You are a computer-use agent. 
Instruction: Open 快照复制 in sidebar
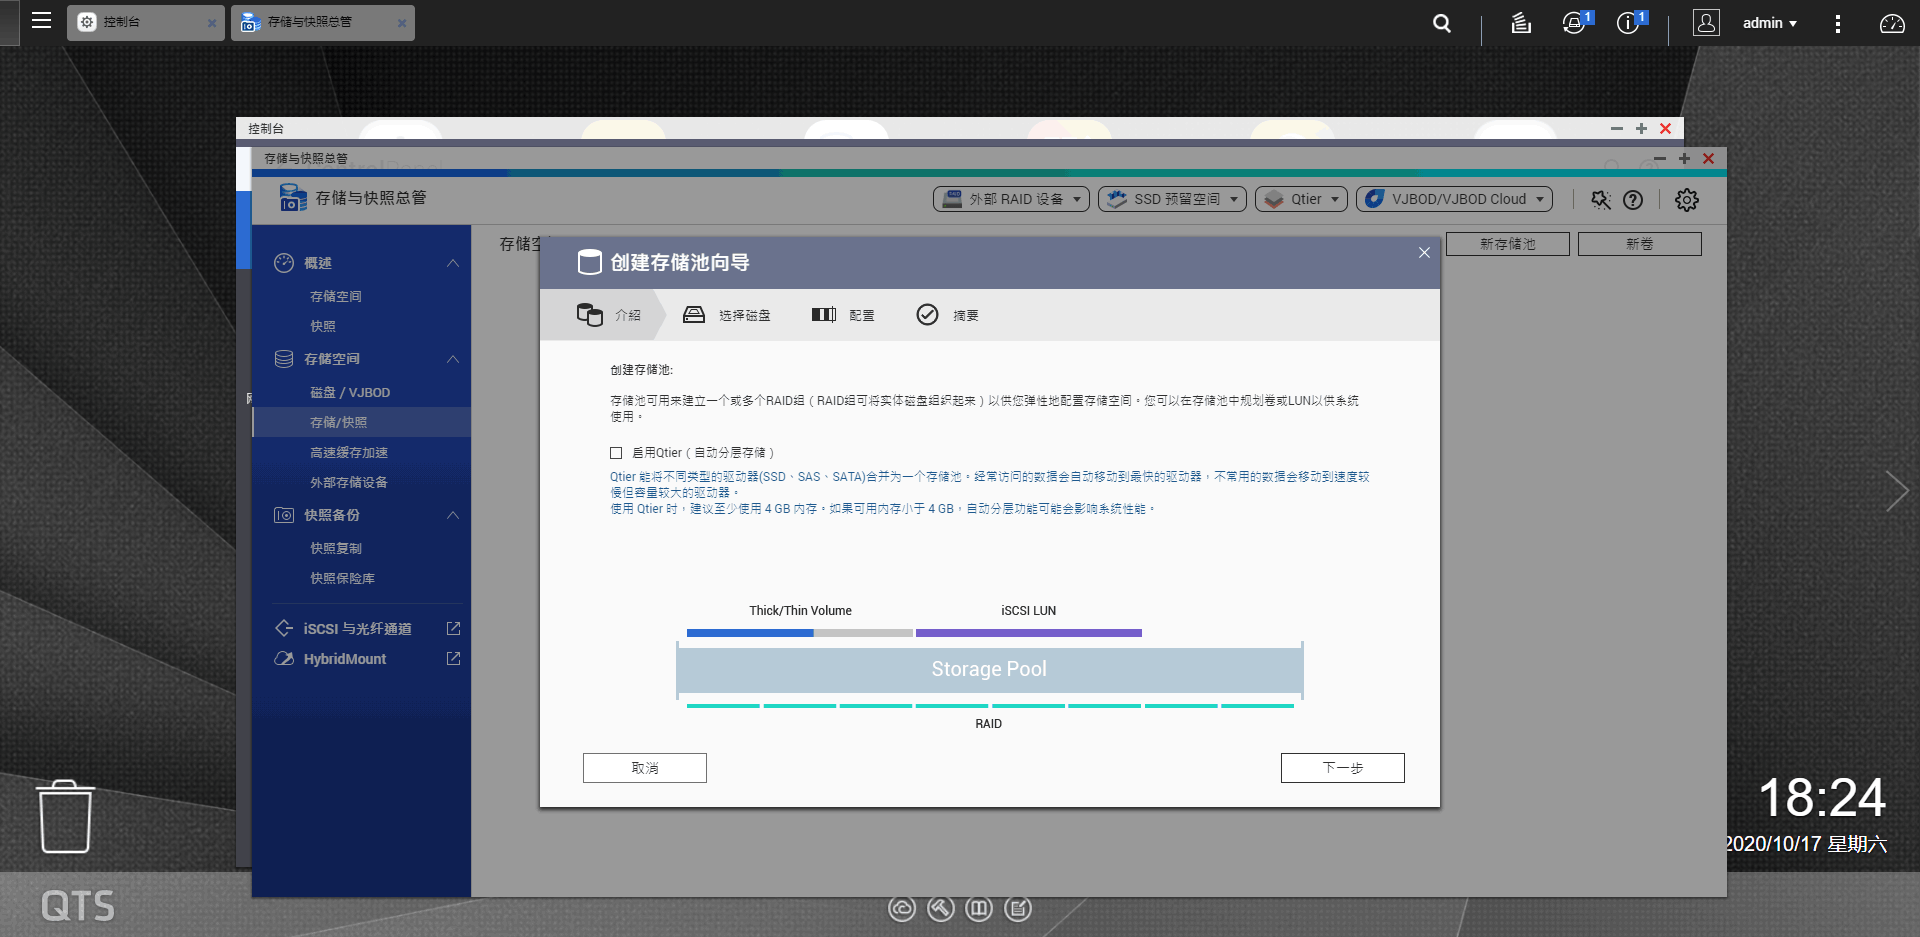point(336,548)
